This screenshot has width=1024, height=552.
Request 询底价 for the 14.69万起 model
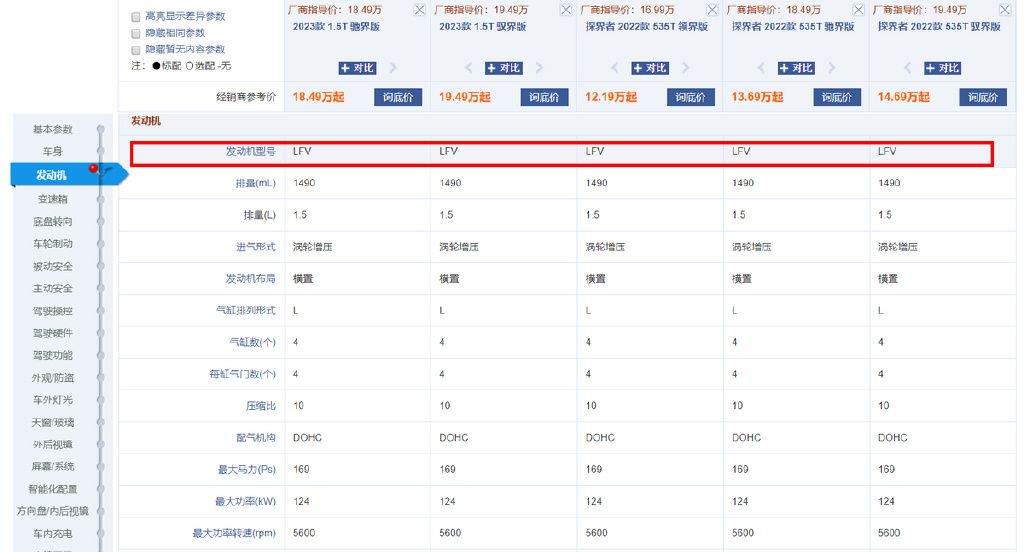tap(983, 97)
